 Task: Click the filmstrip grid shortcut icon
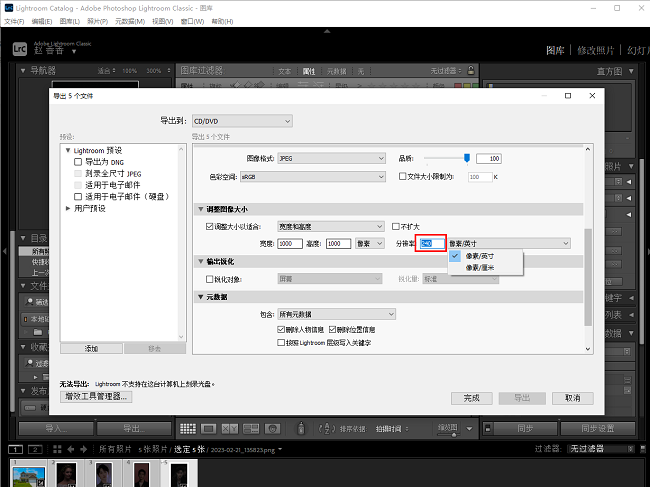(x=55, y=450)
